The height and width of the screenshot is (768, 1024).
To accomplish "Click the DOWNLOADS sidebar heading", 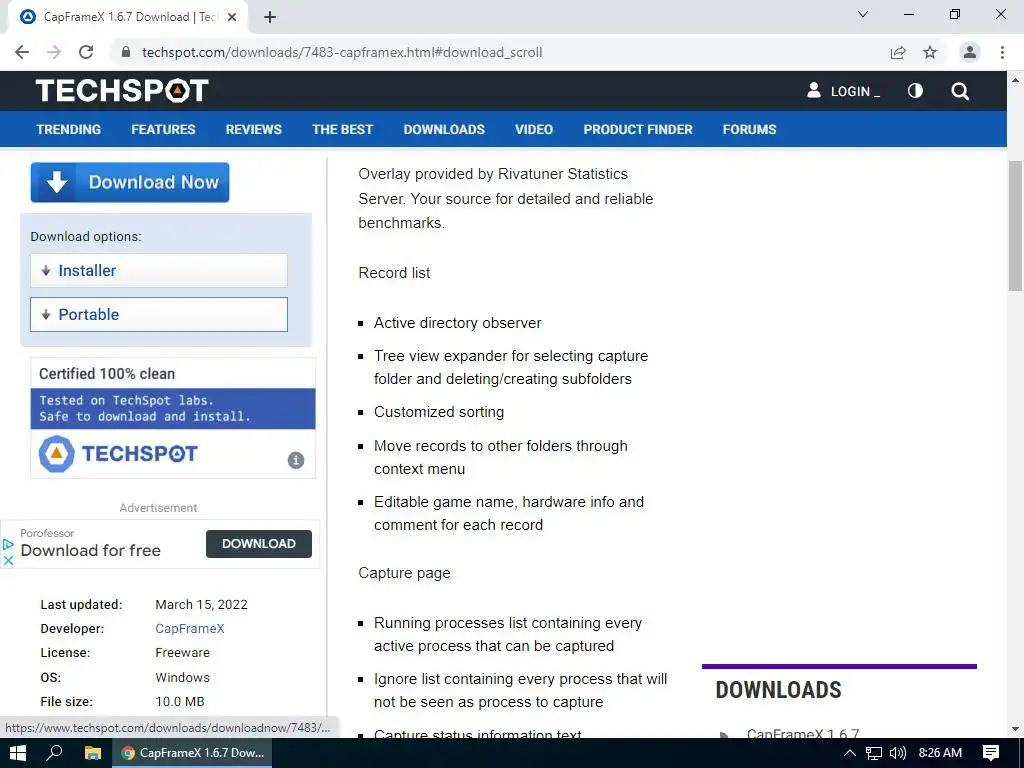I will tap(778, 690).
